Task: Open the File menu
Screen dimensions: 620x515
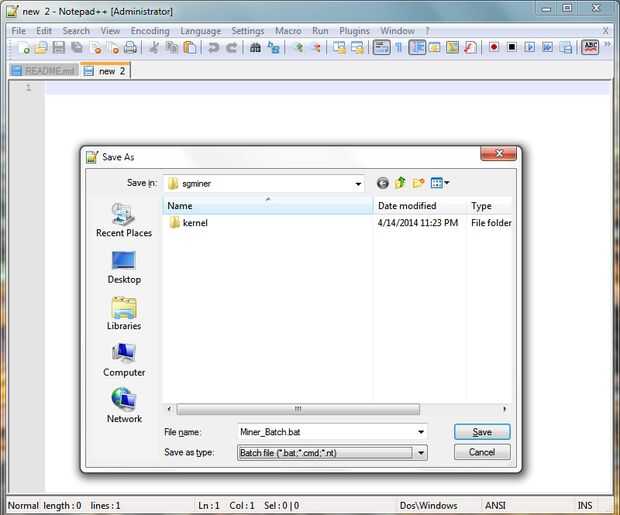Action: tap(18, 31)
